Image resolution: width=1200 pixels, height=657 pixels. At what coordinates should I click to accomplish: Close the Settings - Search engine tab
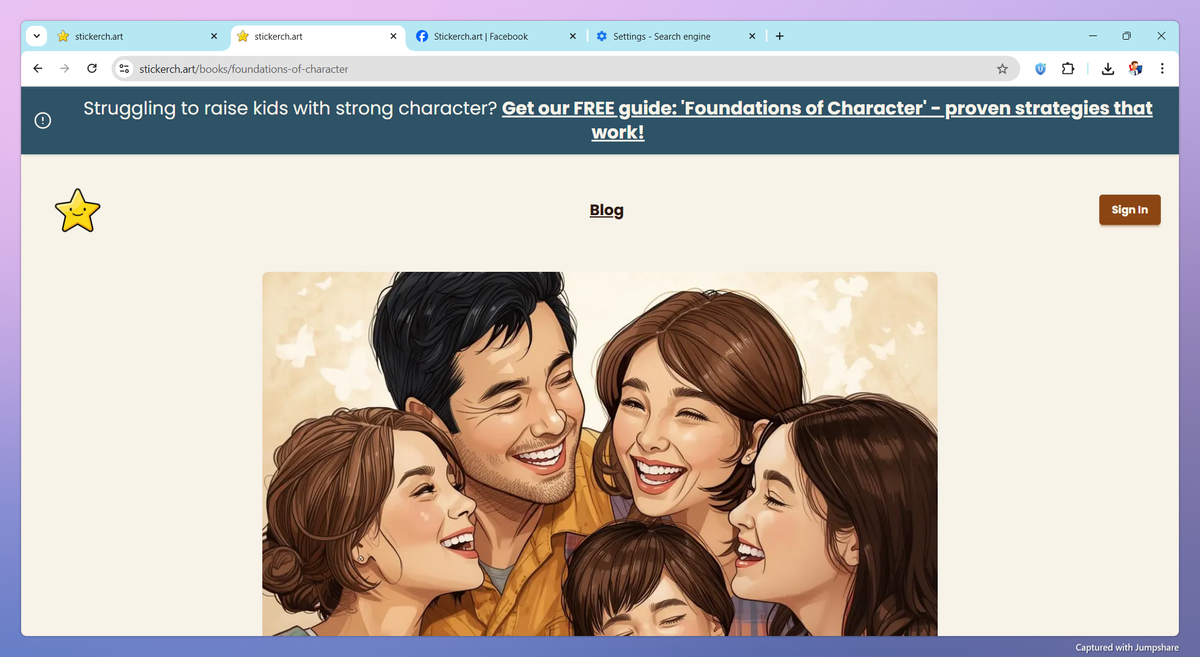pos(752,36)
